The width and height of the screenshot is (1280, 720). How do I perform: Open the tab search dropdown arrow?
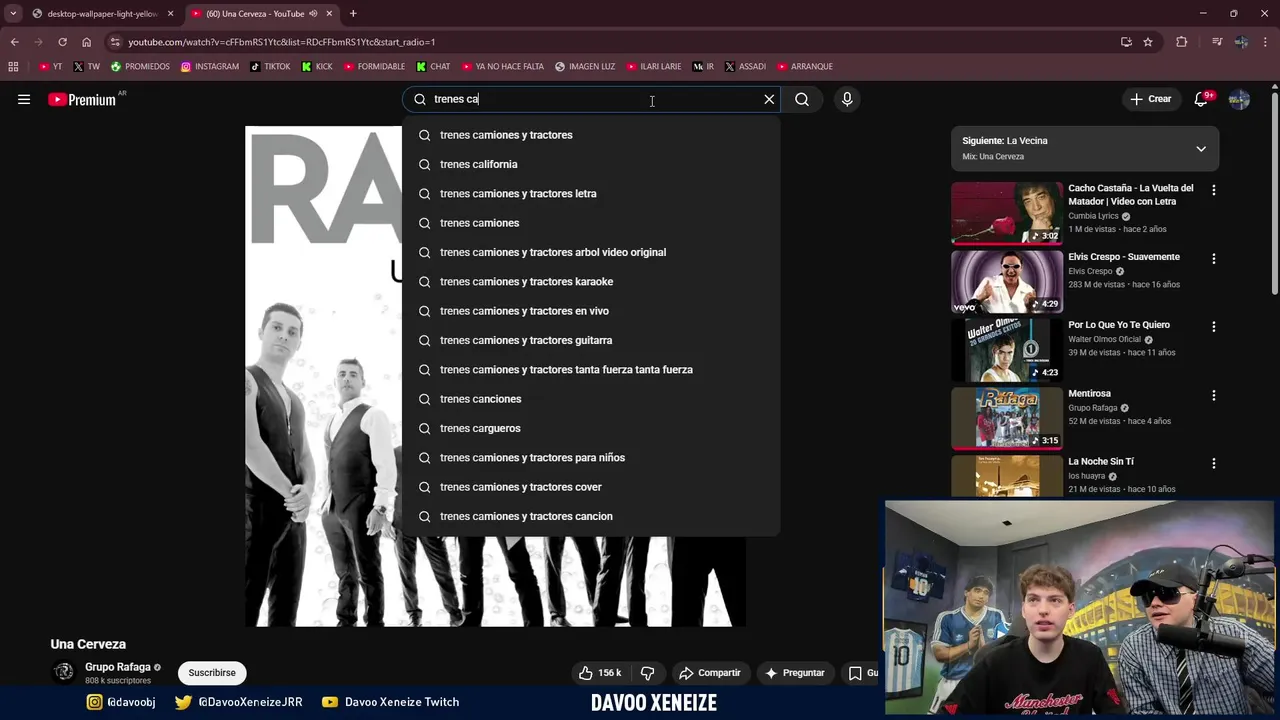pos(12,14)
